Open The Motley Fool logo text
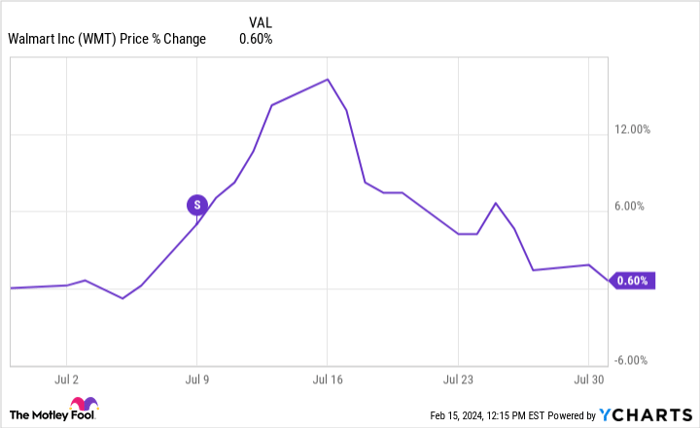 pos(43,414)
